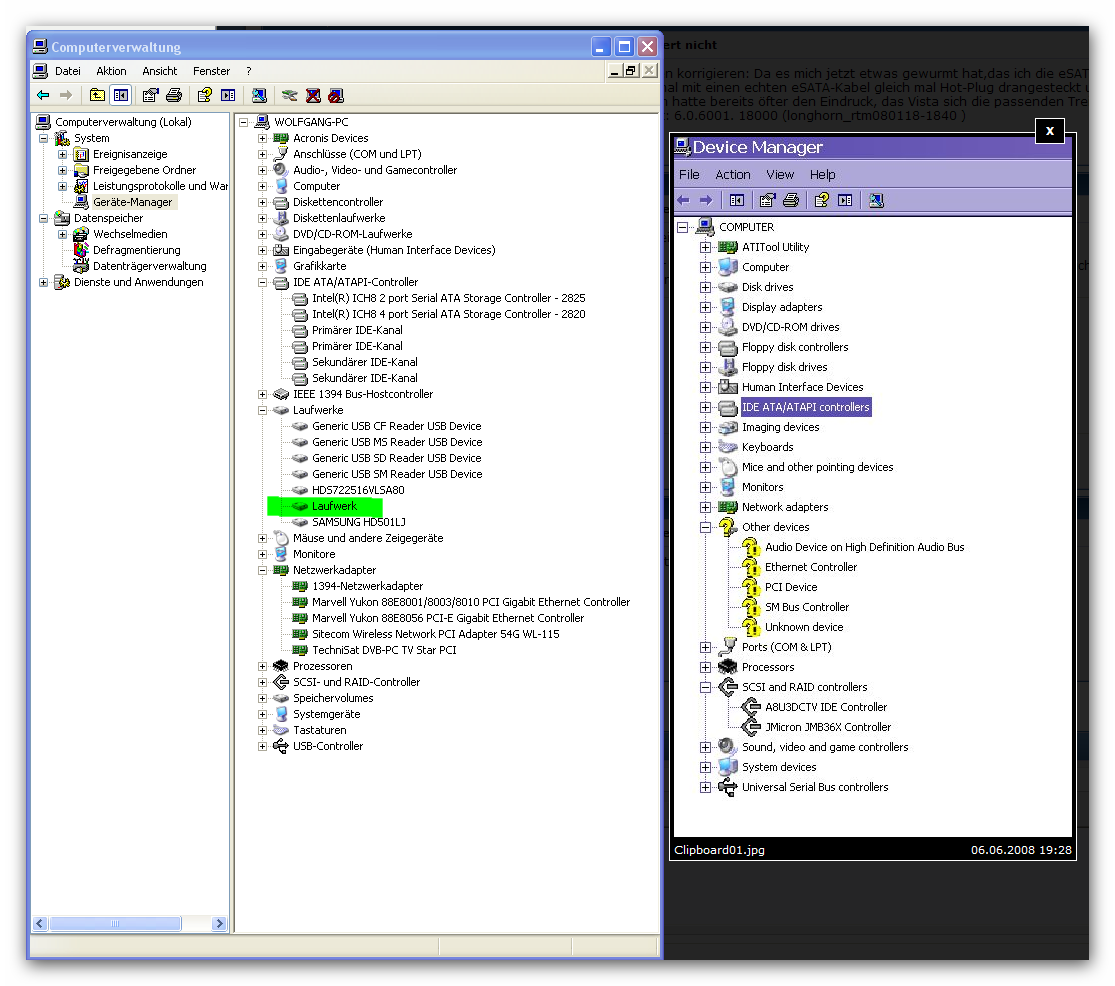1115x986 pixels.
Task: Click the Print icon in Computerverwaltung toolbar
Action: (174, 95)
